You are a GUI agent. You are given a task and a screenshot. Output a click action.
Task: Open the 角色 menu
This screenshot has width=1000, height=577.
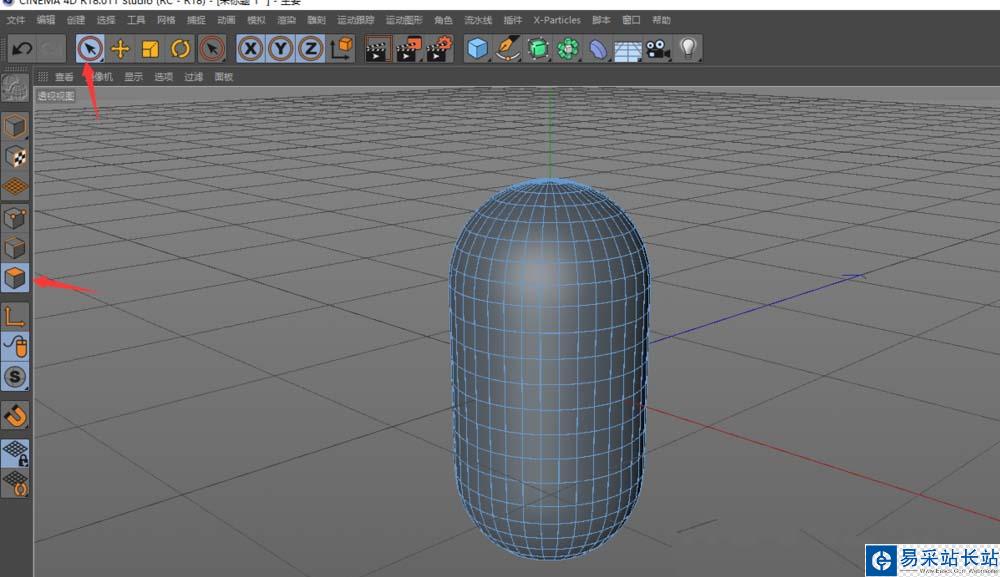tap(443, 20)
